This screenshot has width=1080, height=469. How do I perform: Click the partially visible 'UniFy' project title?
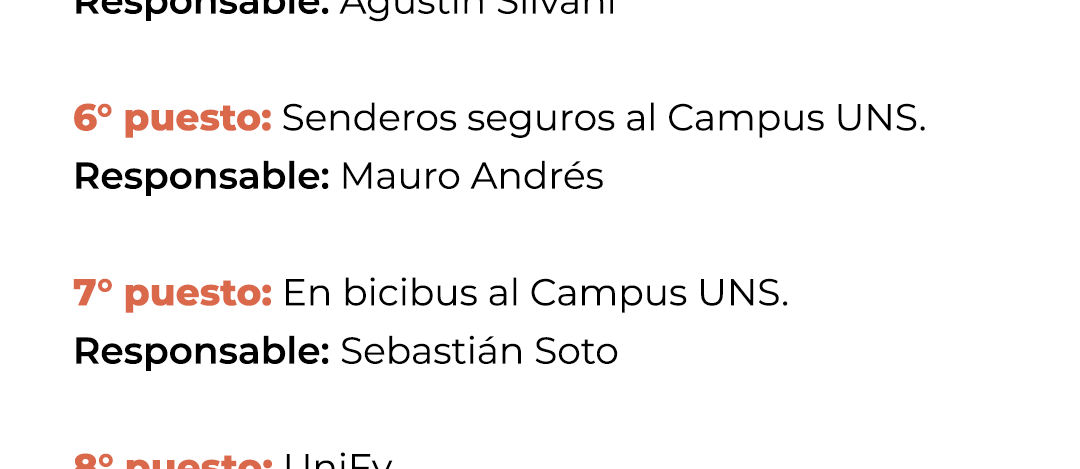tap(338, 460)
